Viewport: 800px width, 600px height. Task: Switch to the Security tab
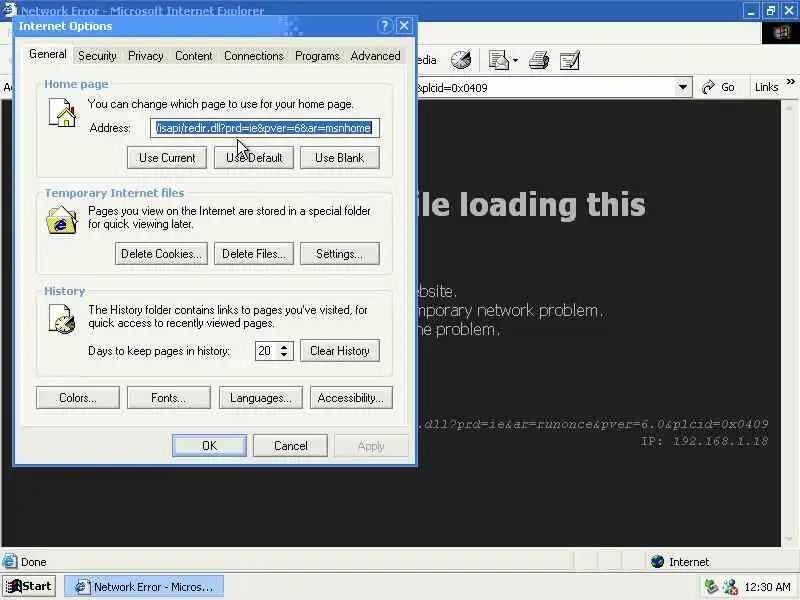tap(97, 56)
